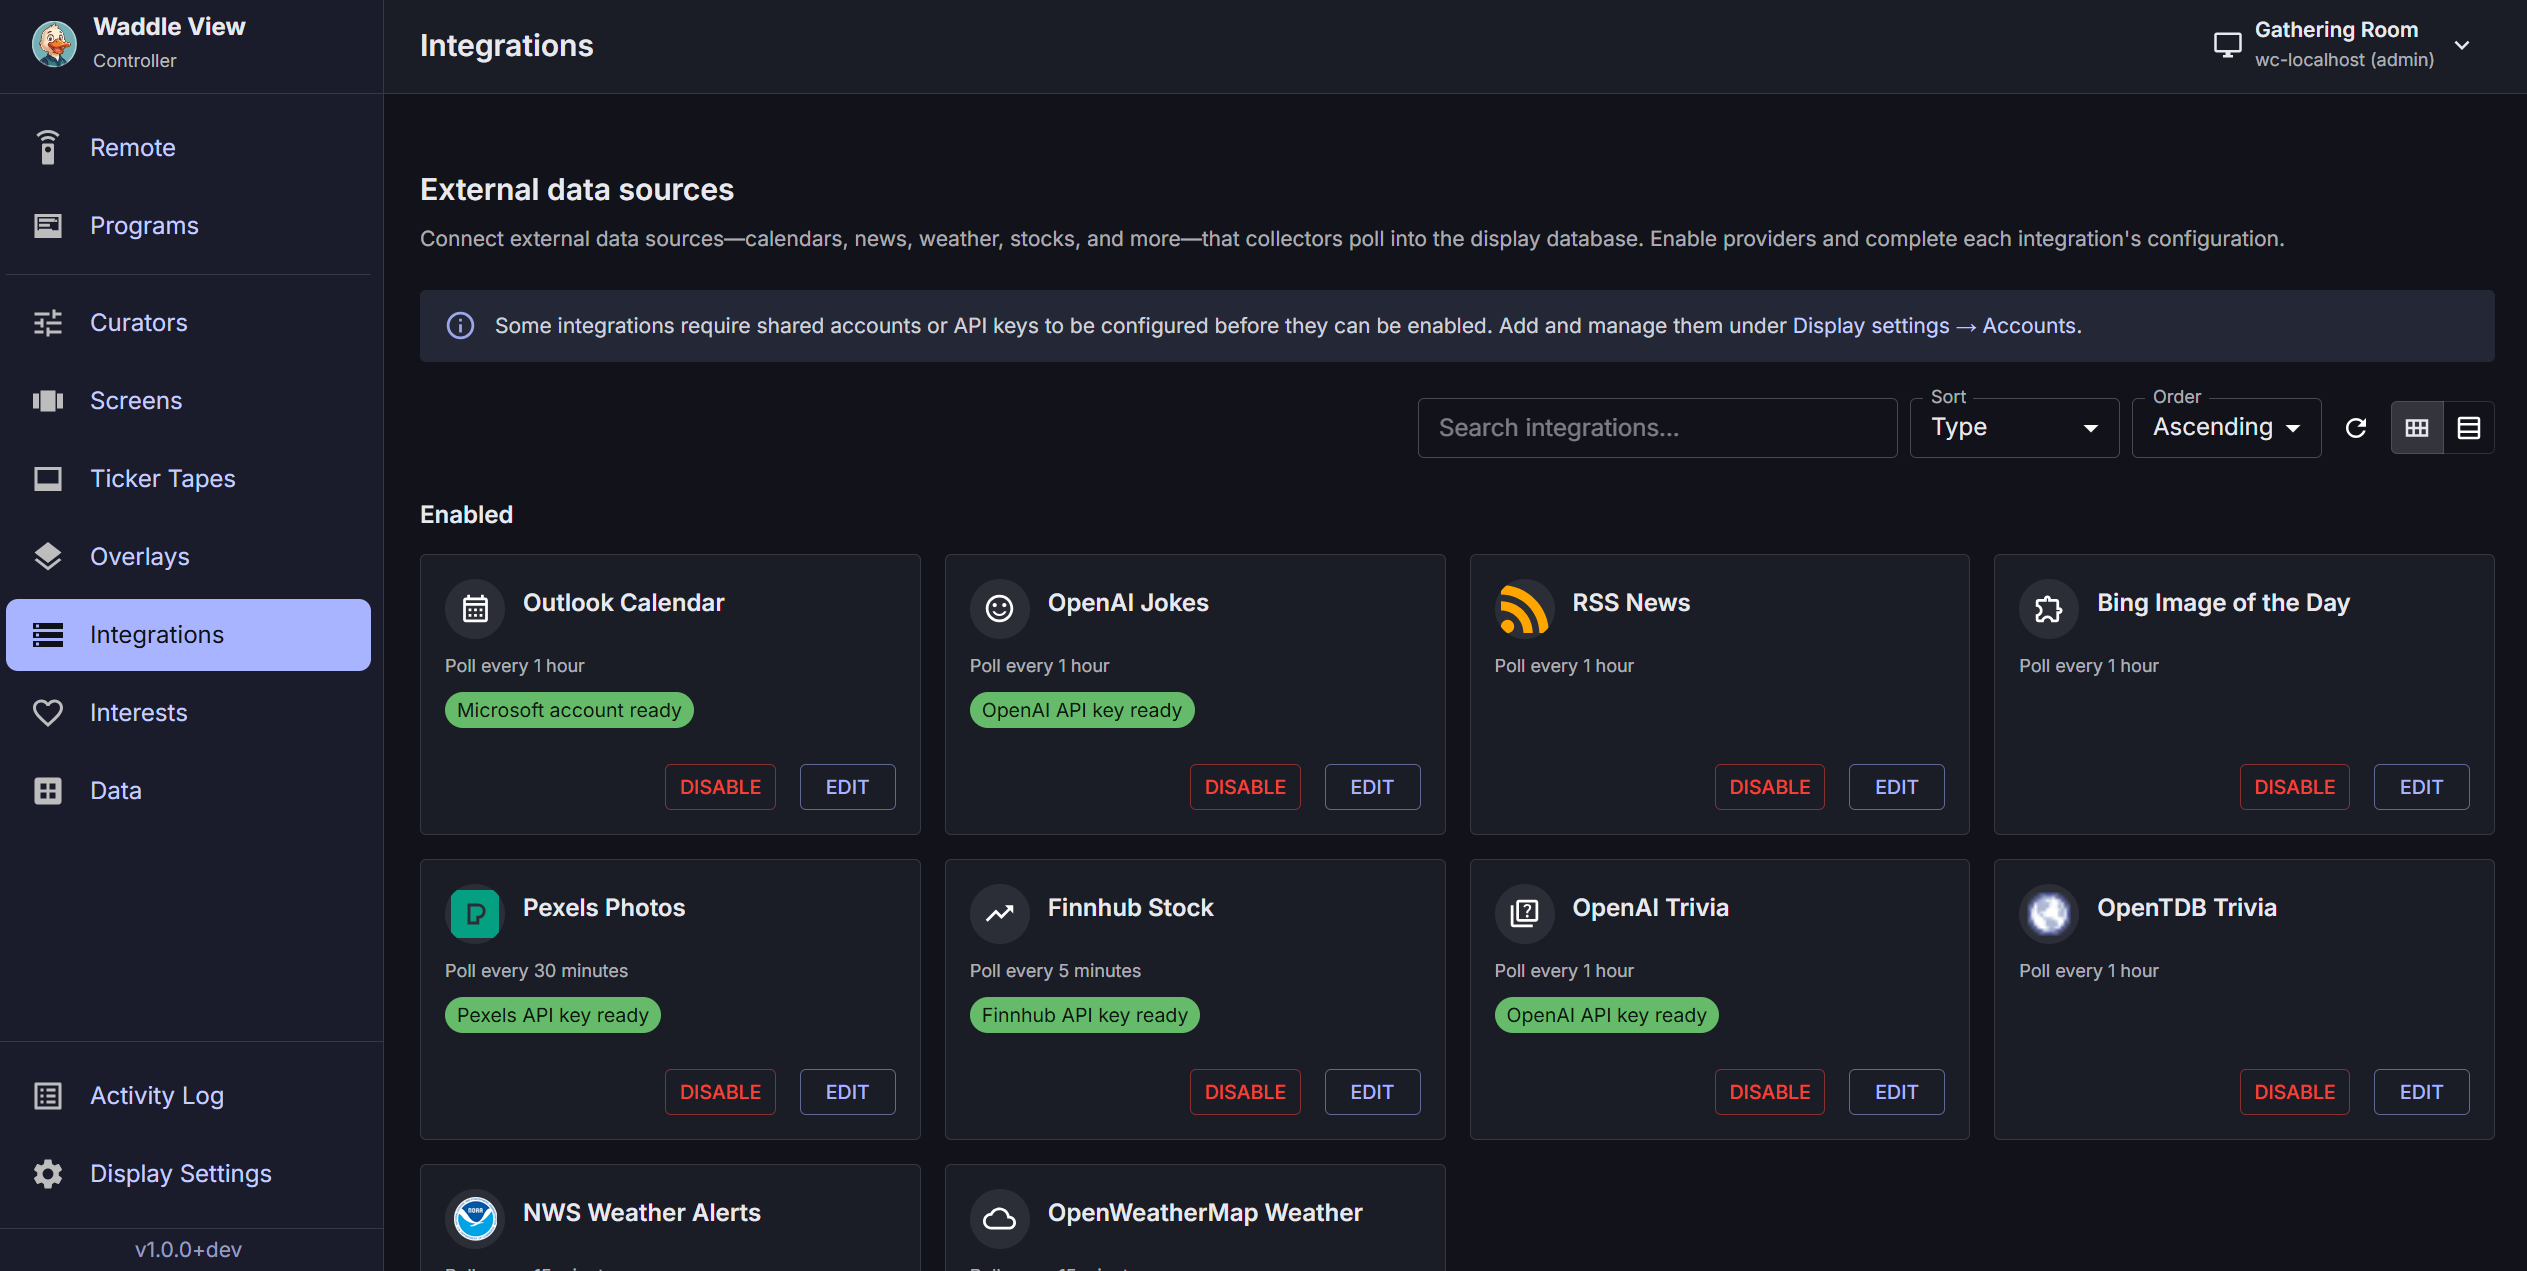
Task: Click the Pexels Photos logo icon
Action: [x=475, y=913]
